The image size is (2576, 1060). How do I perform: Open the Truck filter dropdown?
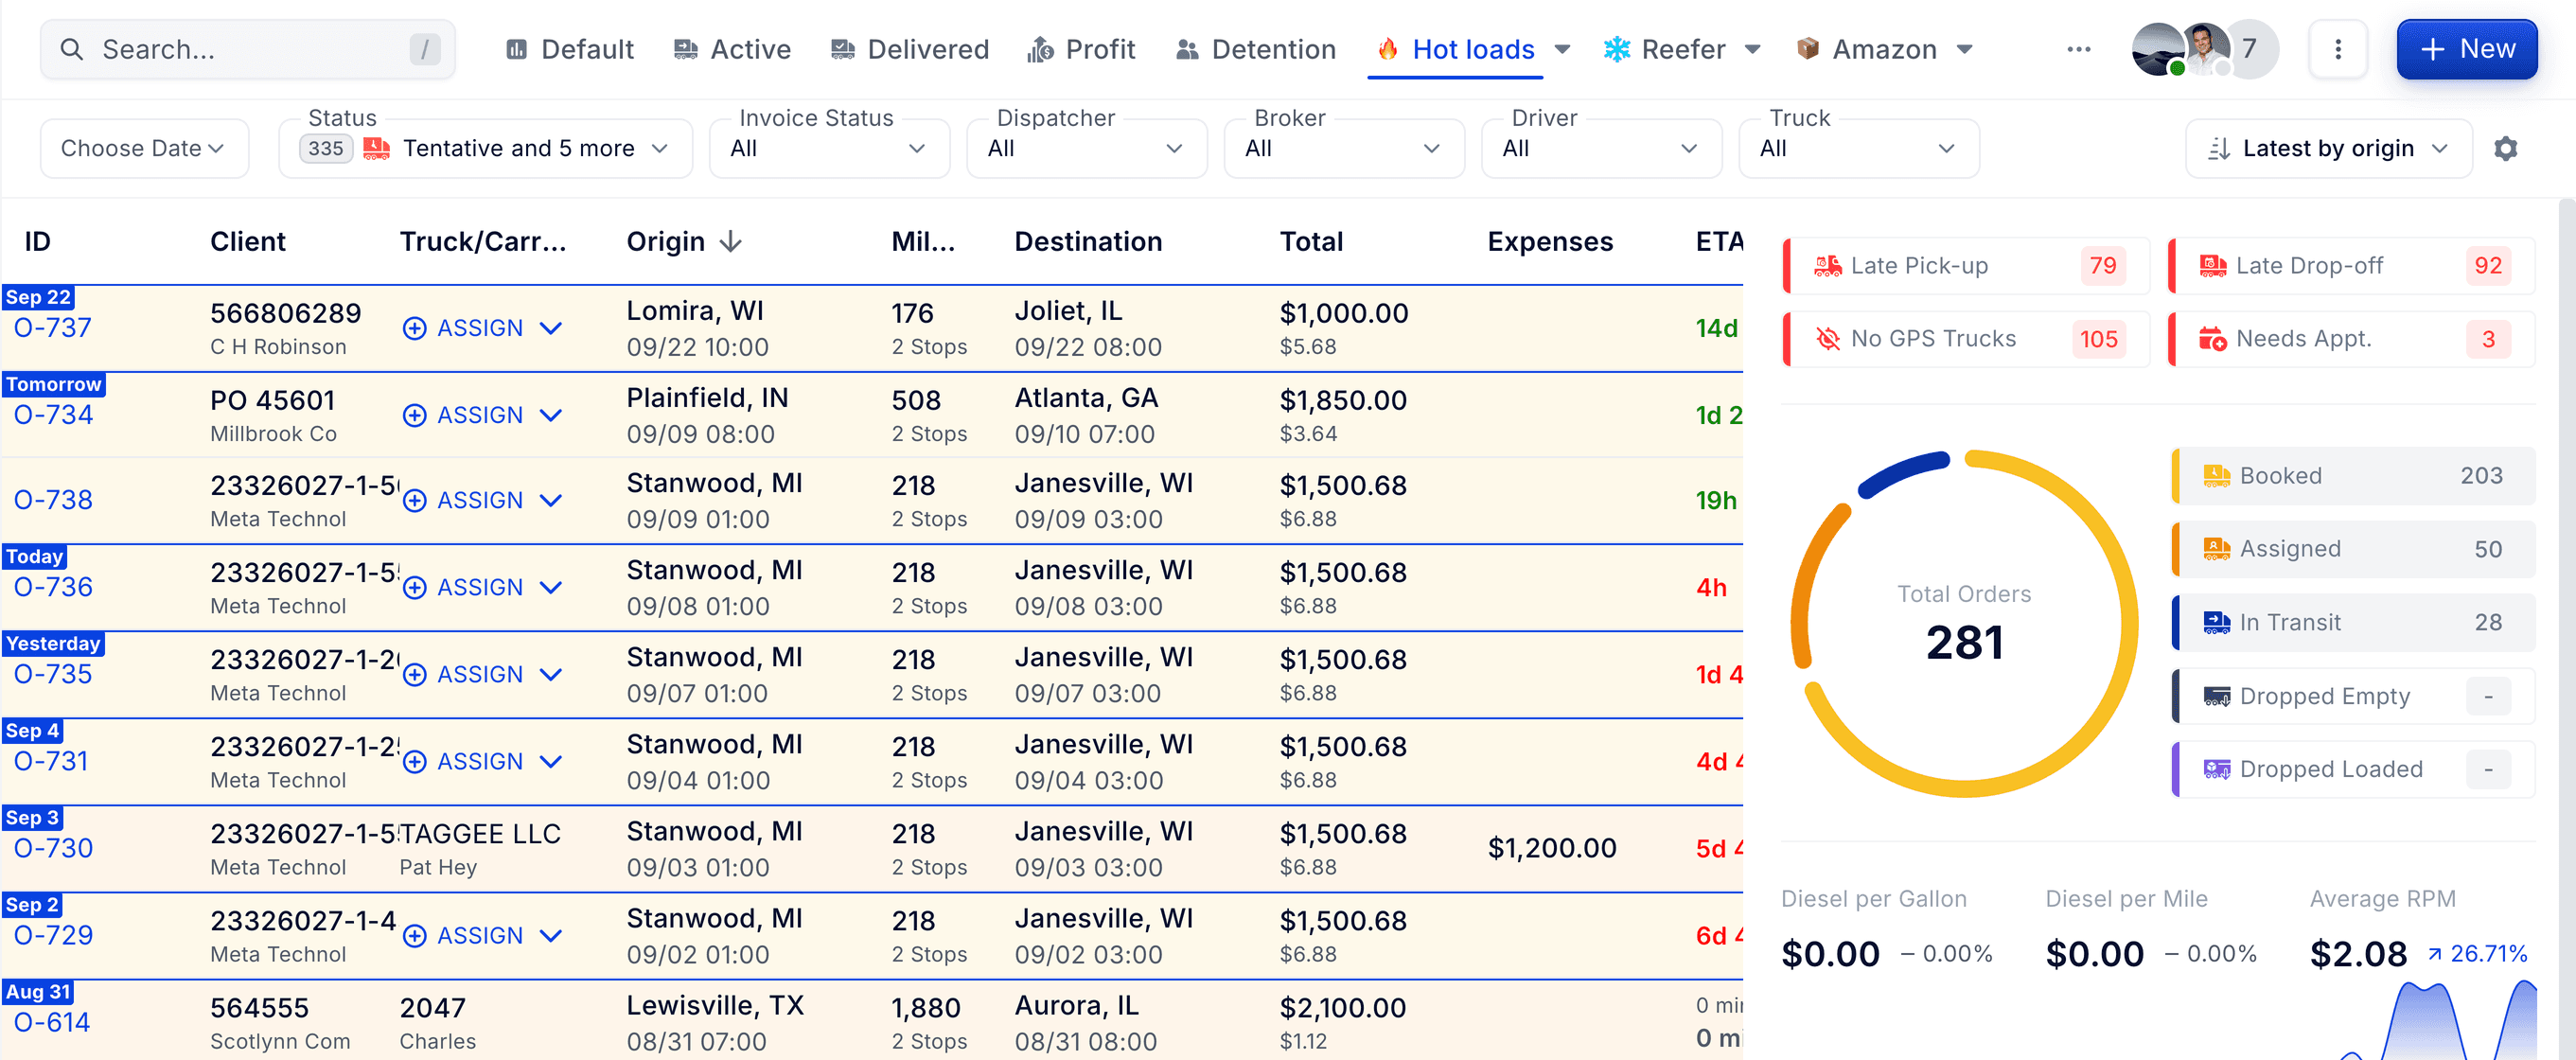[x=1859, y=149]
